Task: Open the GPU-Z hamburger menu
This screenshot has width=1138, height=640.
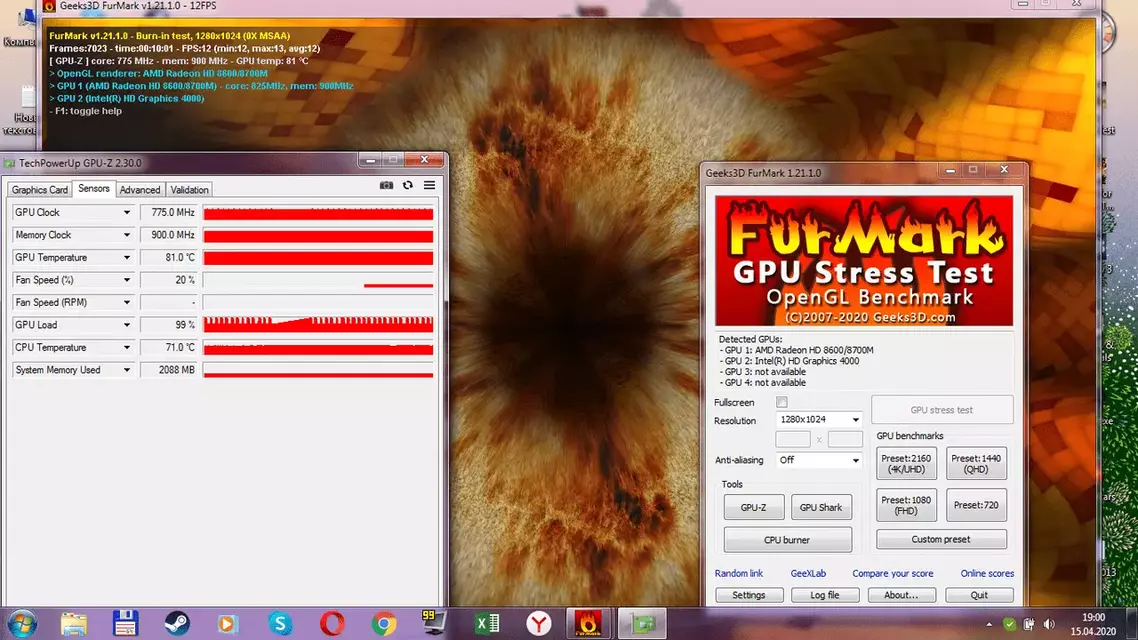Action: pyautogui.click(x=430, y=185)
